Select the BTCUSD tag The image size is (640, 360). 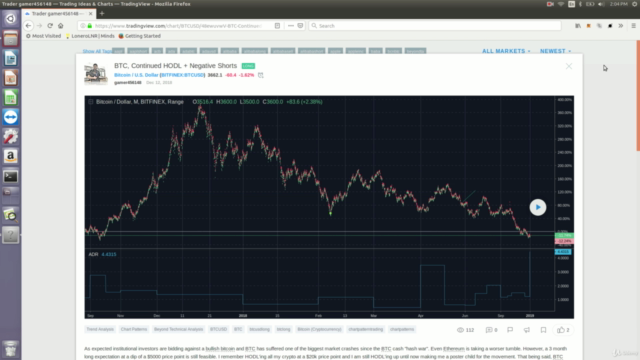coord(218,329)
